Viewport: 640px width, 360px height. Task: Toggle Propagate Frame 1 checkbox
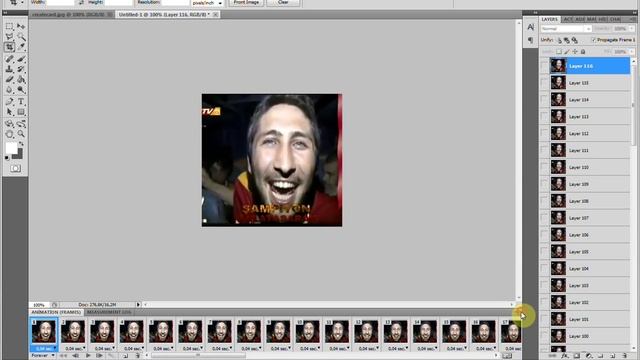(x=594, y=40)
